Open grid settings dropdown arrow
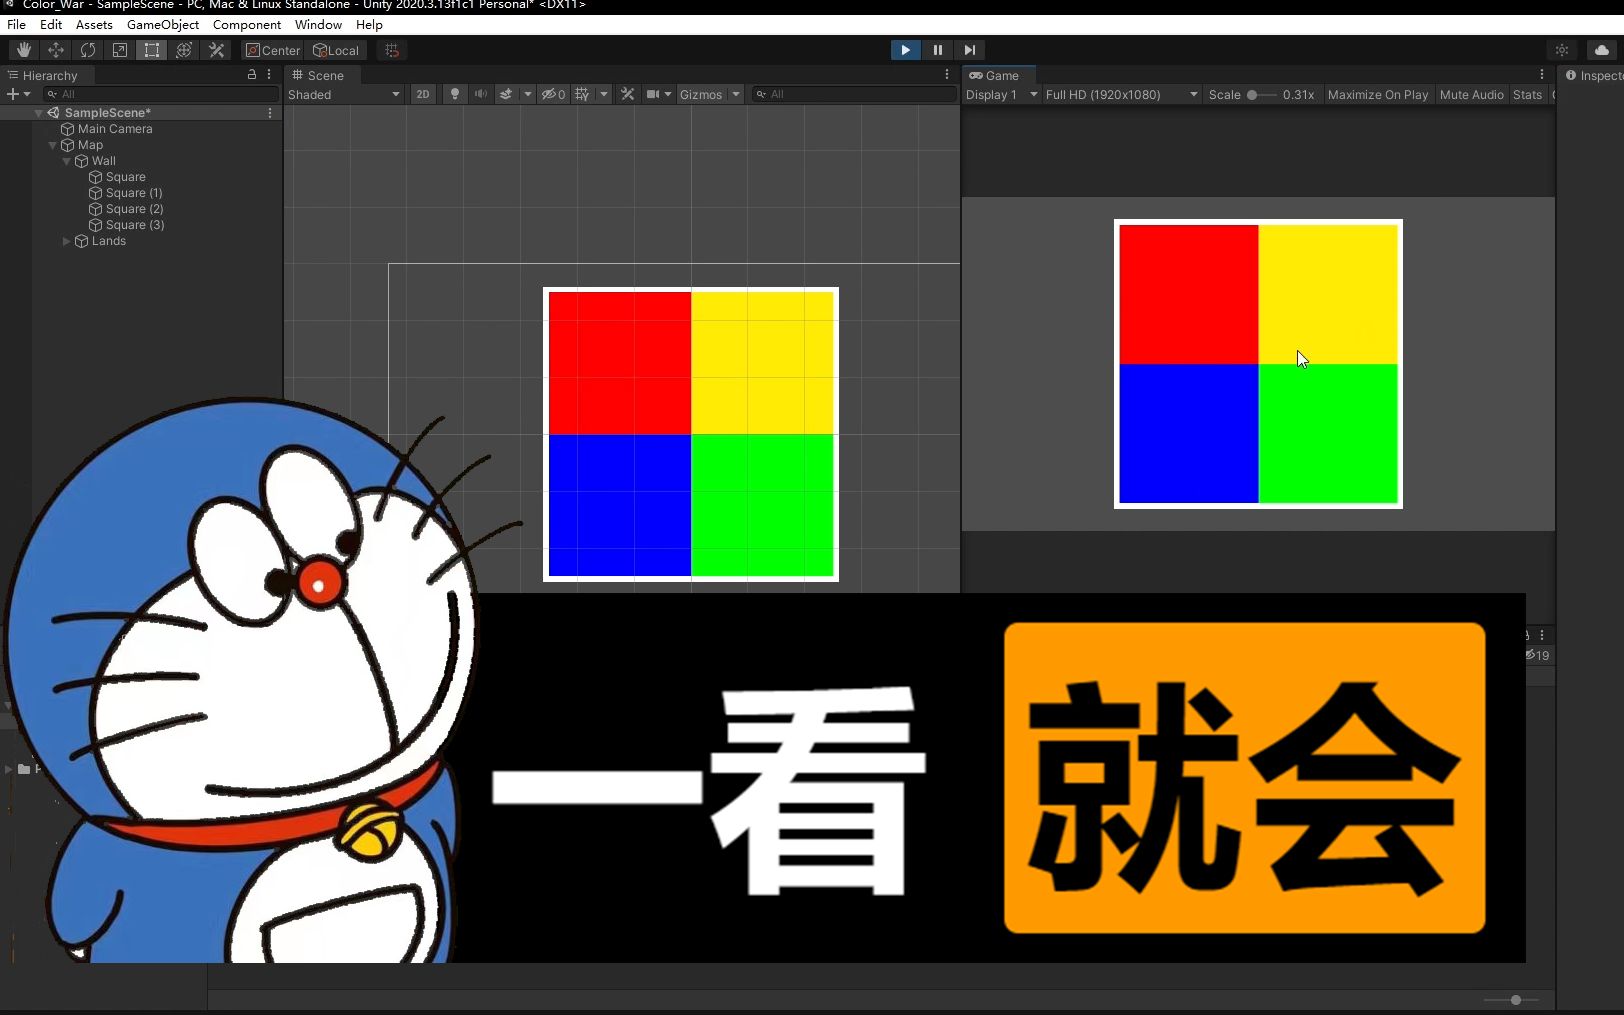The width and height of the screenshot is (1624, 1015). pyautogui.click(x=603, y=94)
